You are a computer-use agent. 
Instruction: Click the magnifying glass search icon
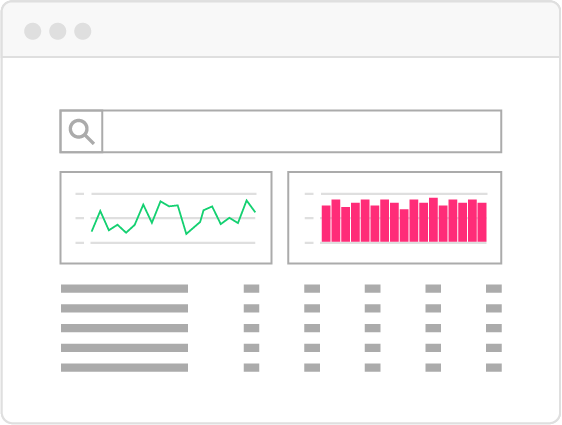point(82,132)
